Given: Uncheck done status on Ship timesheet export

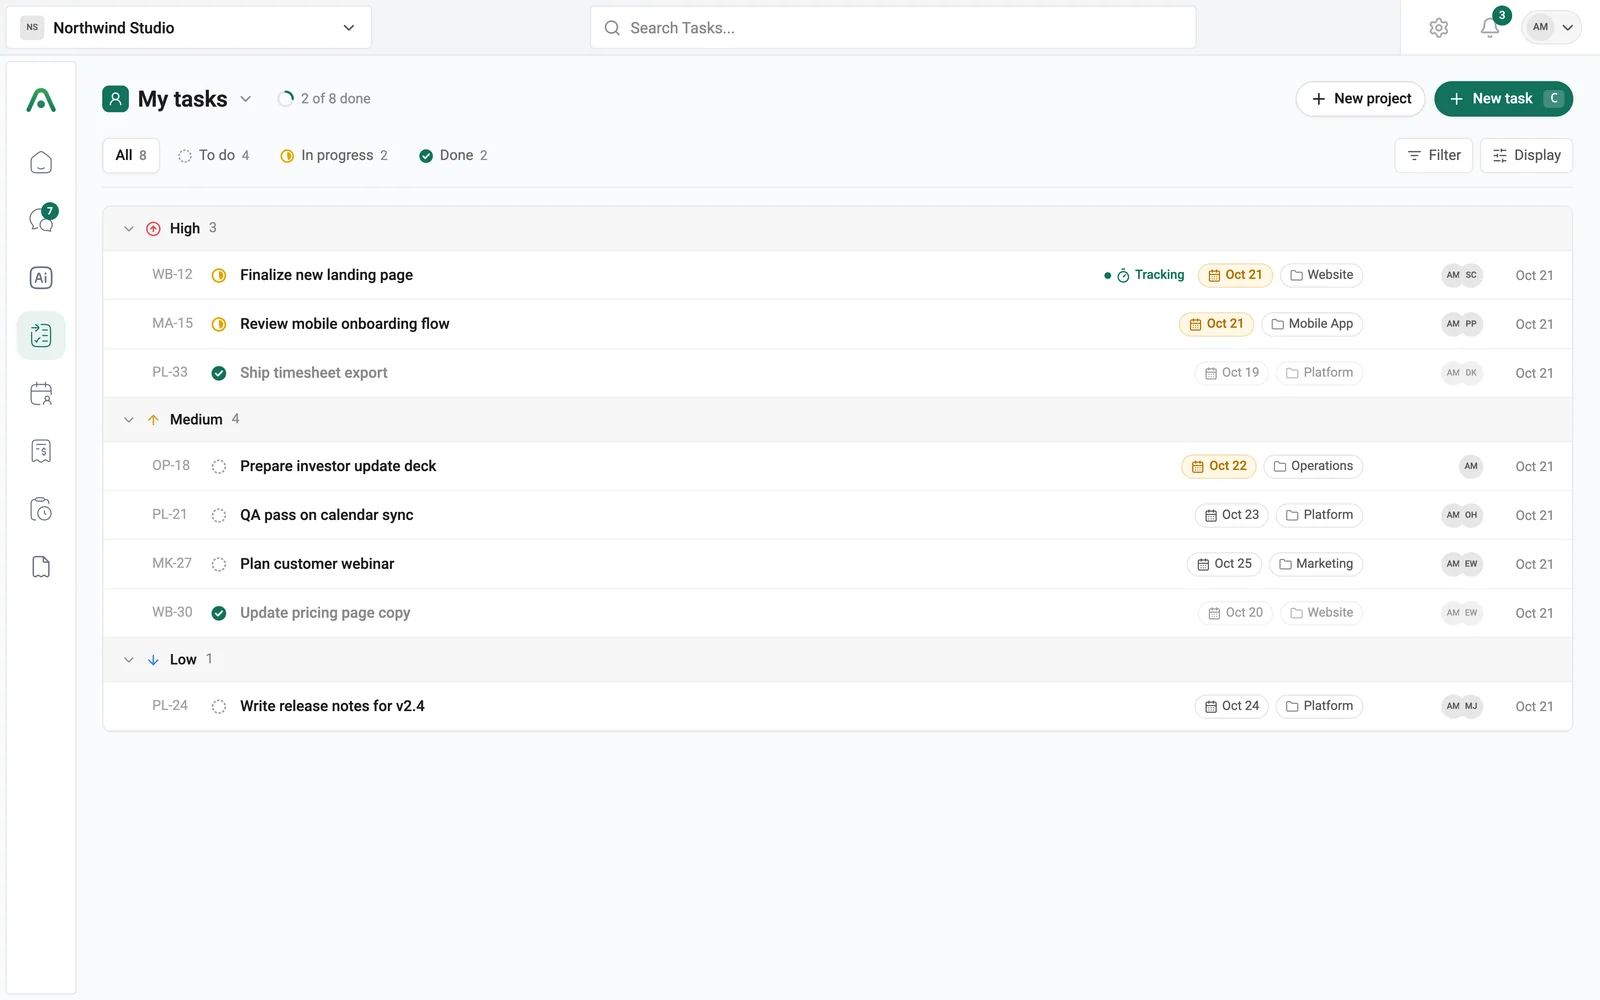Looking at the screenshot, I should click(x=219, y=373).
